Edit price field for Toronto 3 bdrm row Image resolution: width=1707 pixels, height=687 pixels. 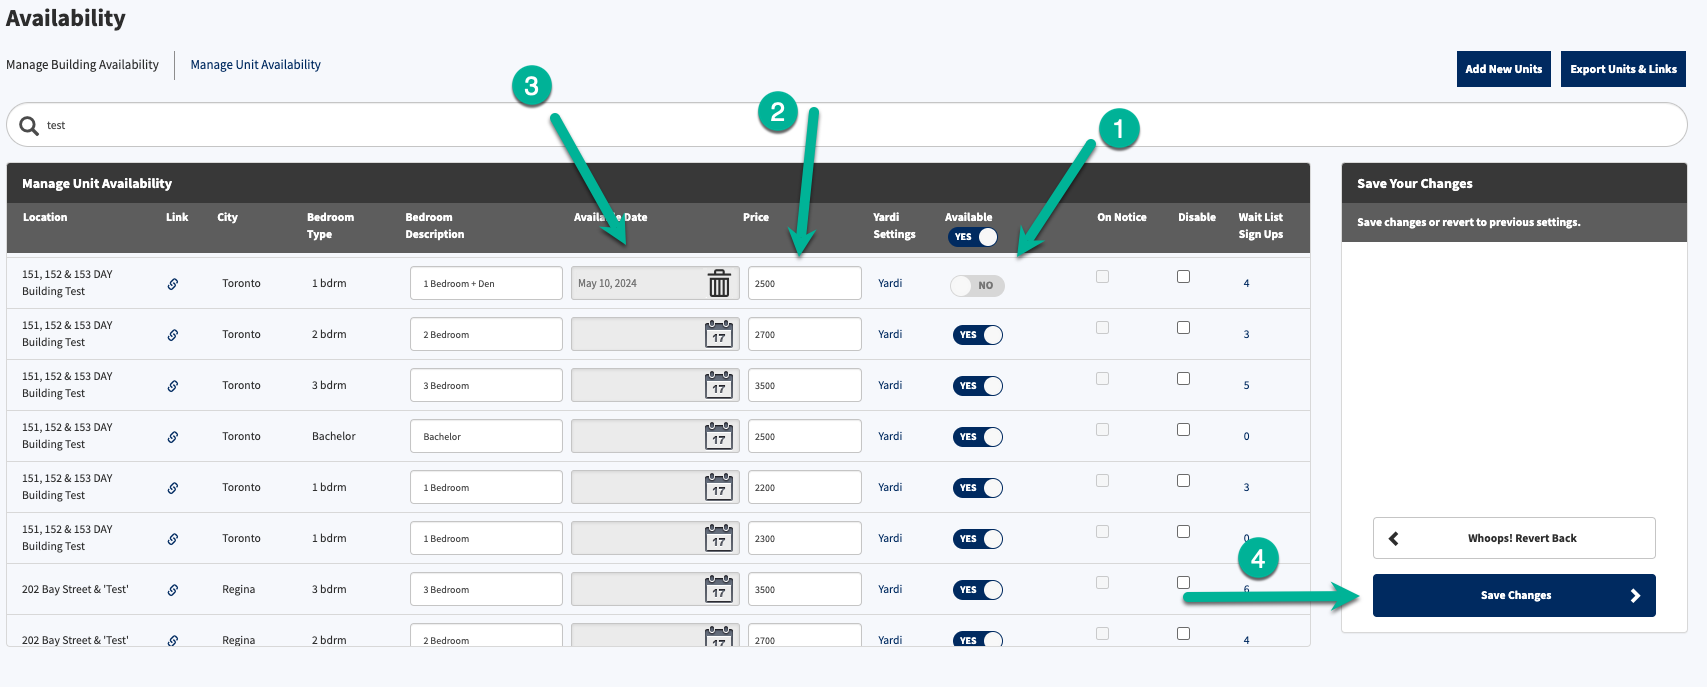coord(805,385)
